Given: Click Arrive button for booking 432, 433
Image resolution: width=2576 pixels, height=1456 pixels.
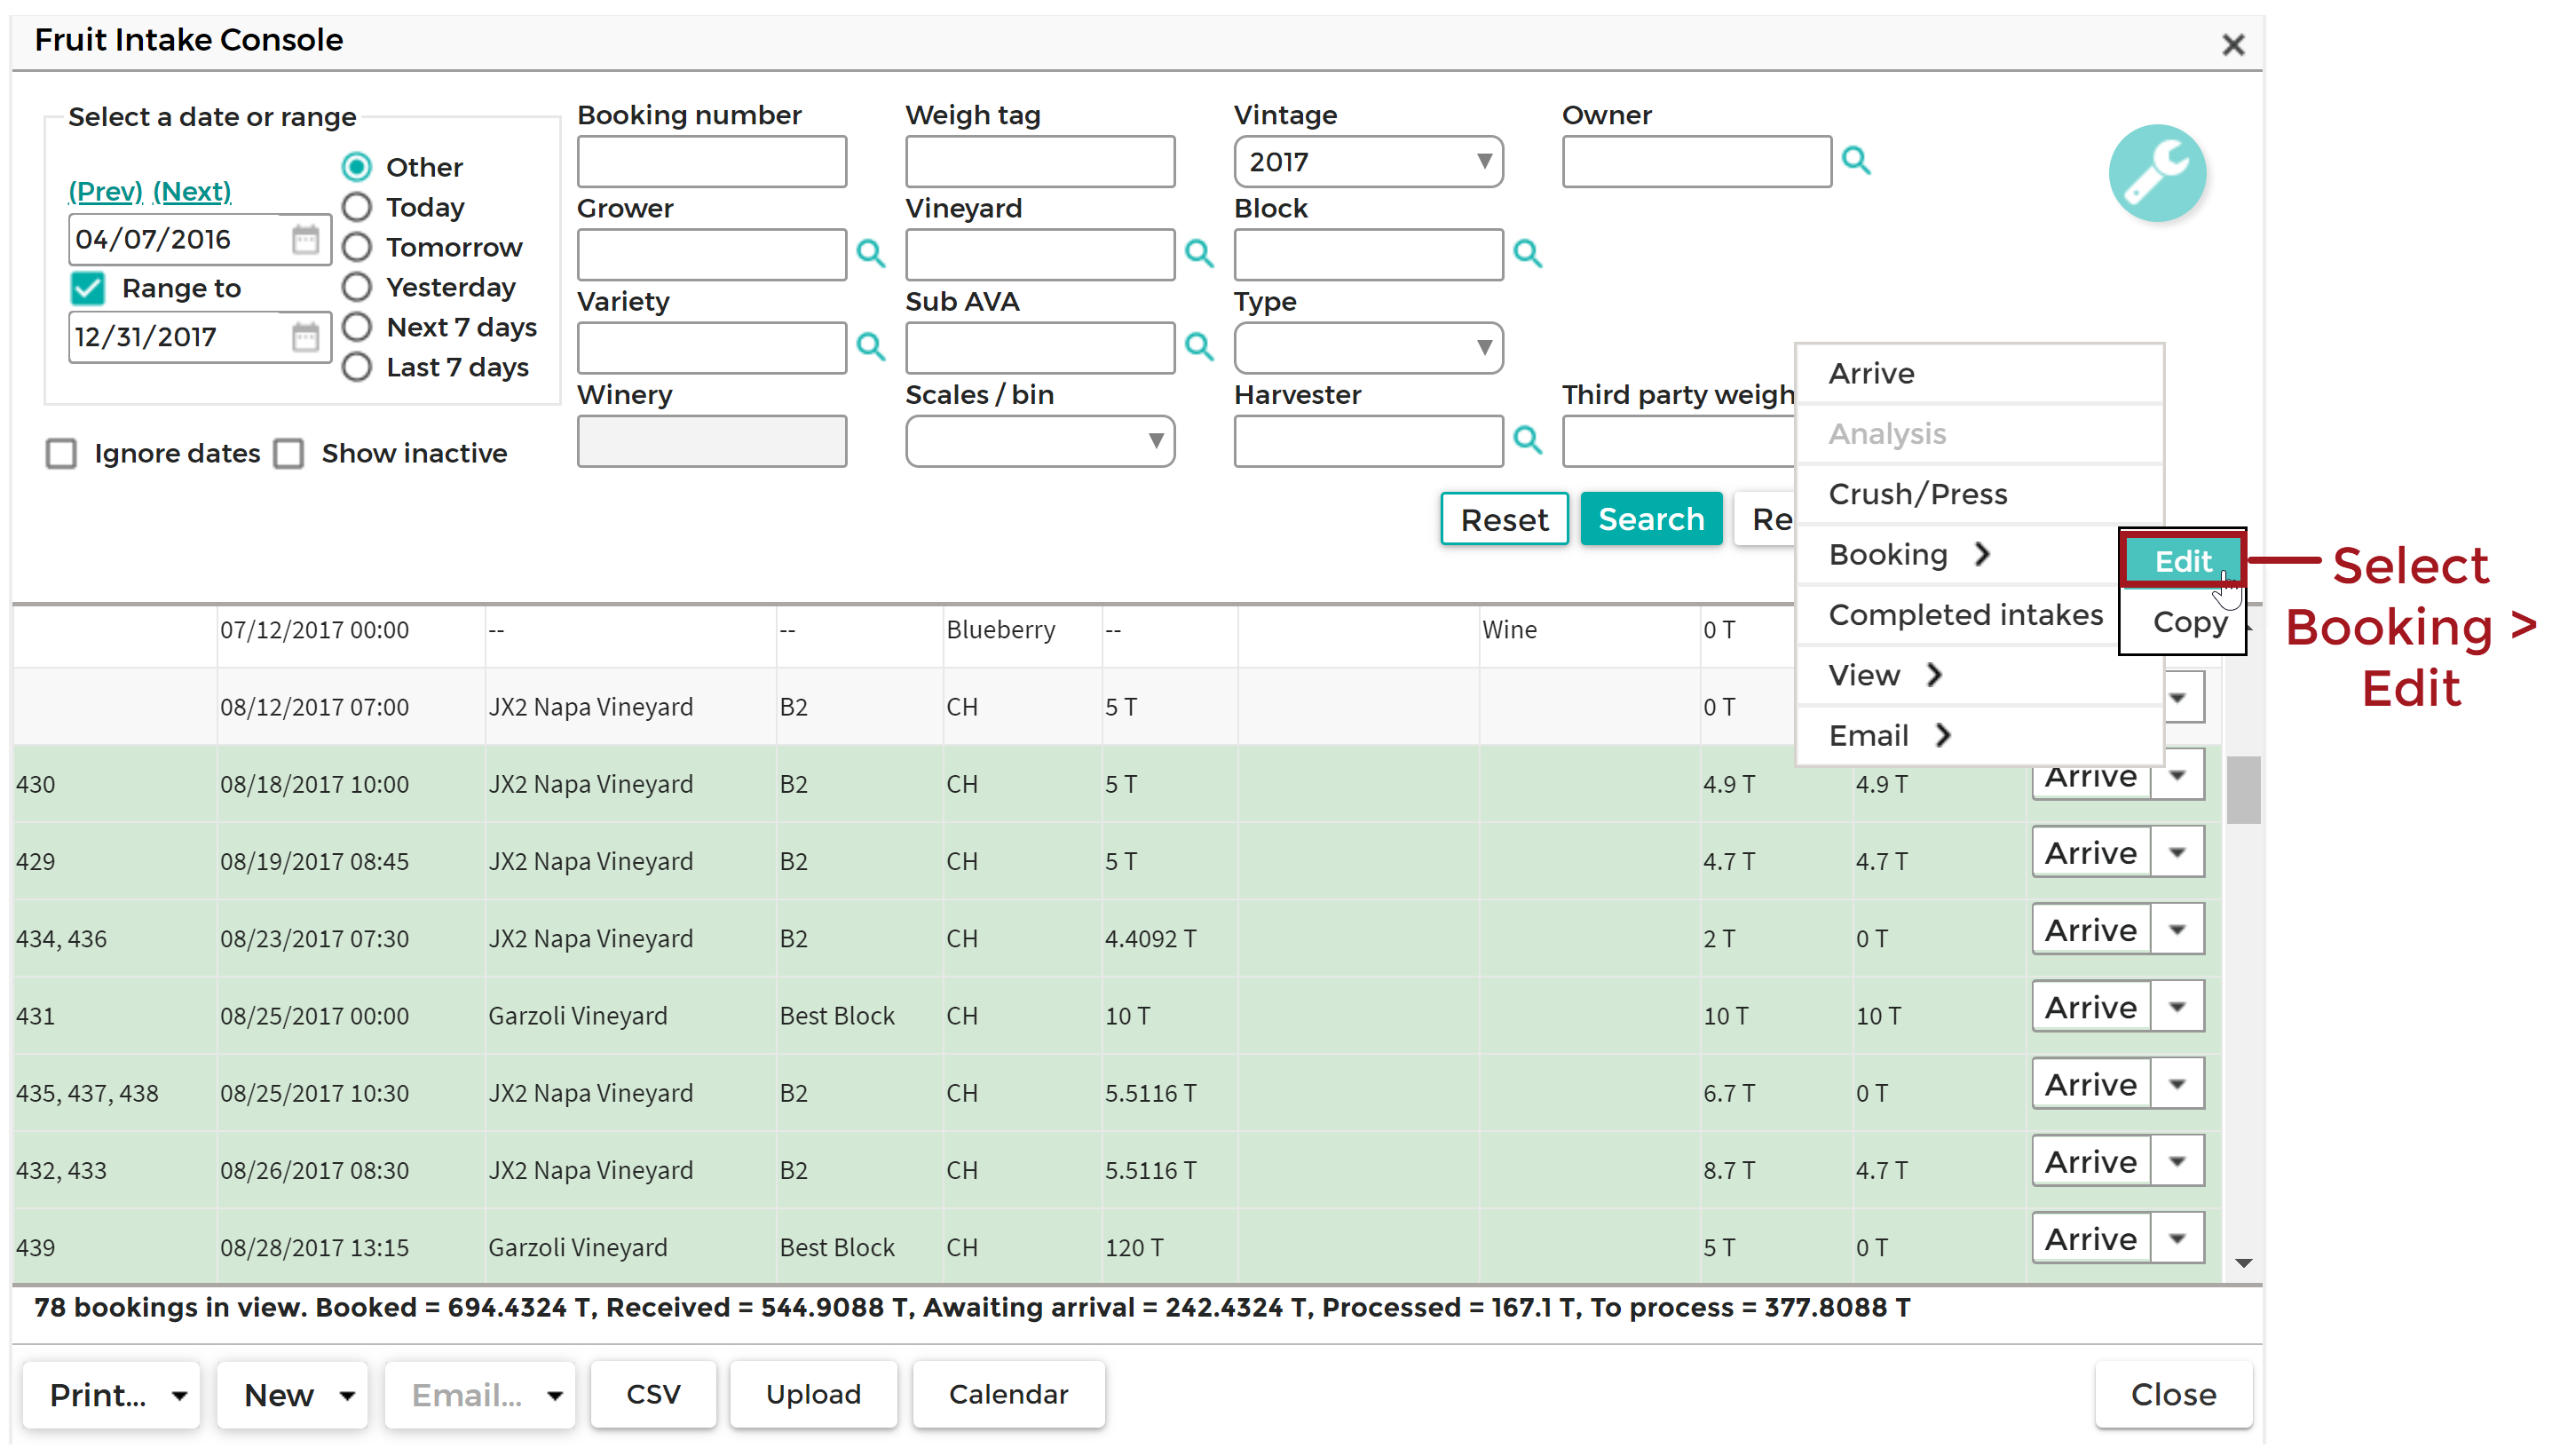Looking at the screenshot, I should (2091, 1161).
